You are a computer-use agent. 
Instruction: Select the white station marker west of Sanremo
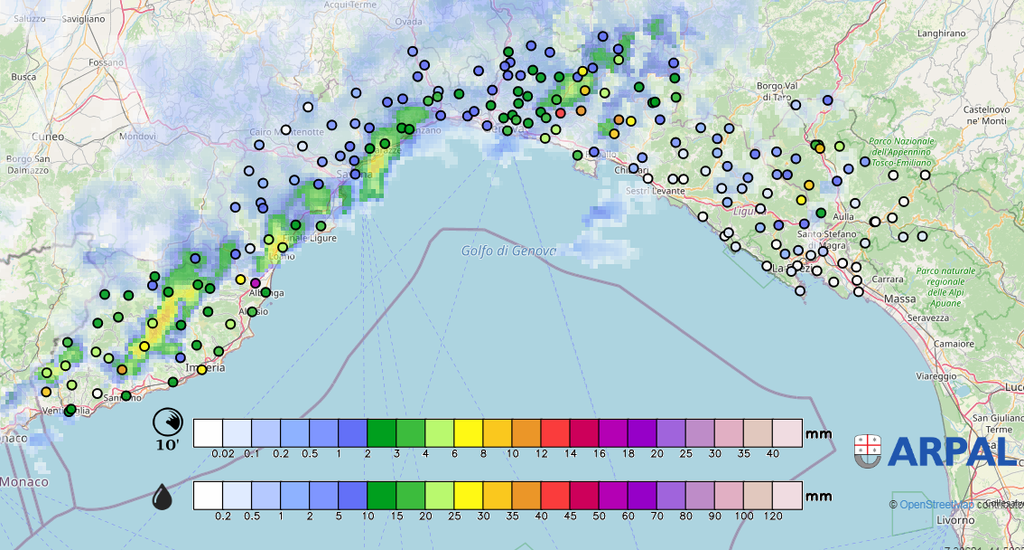[x=97, y=393]
